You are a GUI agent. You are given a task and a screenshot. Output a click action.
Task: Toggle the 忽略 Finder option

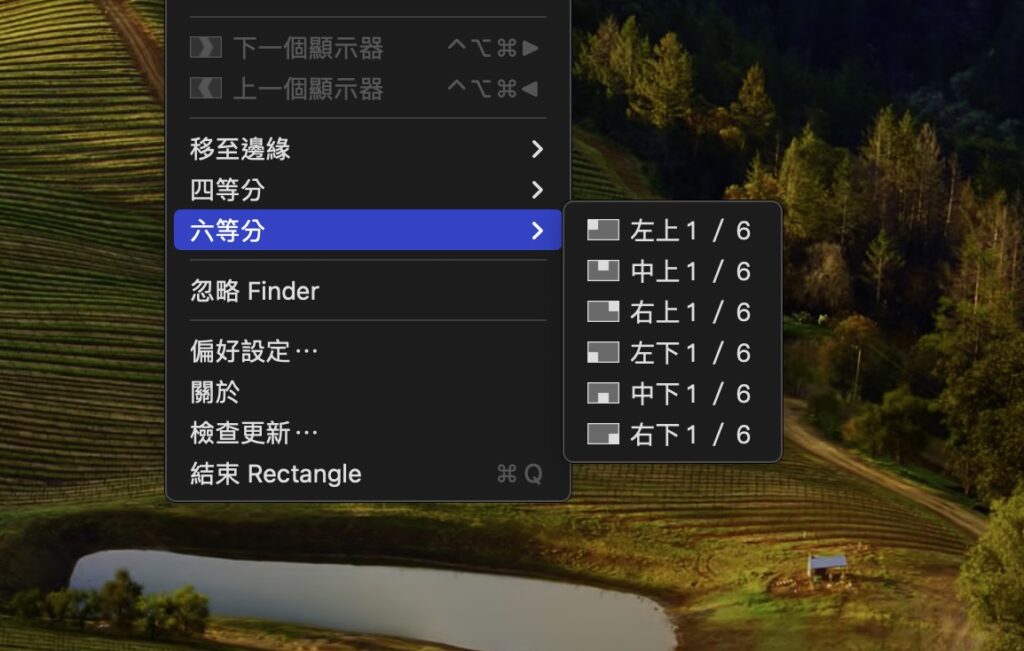(x=368, y=291)
